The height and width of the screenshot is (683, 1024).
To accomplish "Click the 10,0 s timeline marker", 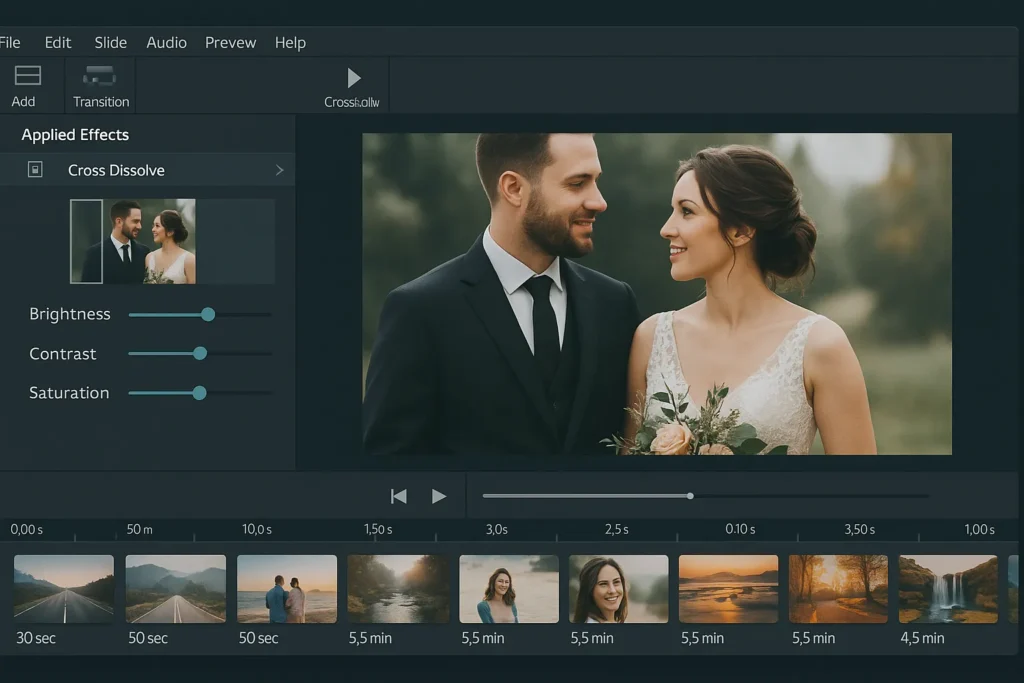I will tap(257, 529).
